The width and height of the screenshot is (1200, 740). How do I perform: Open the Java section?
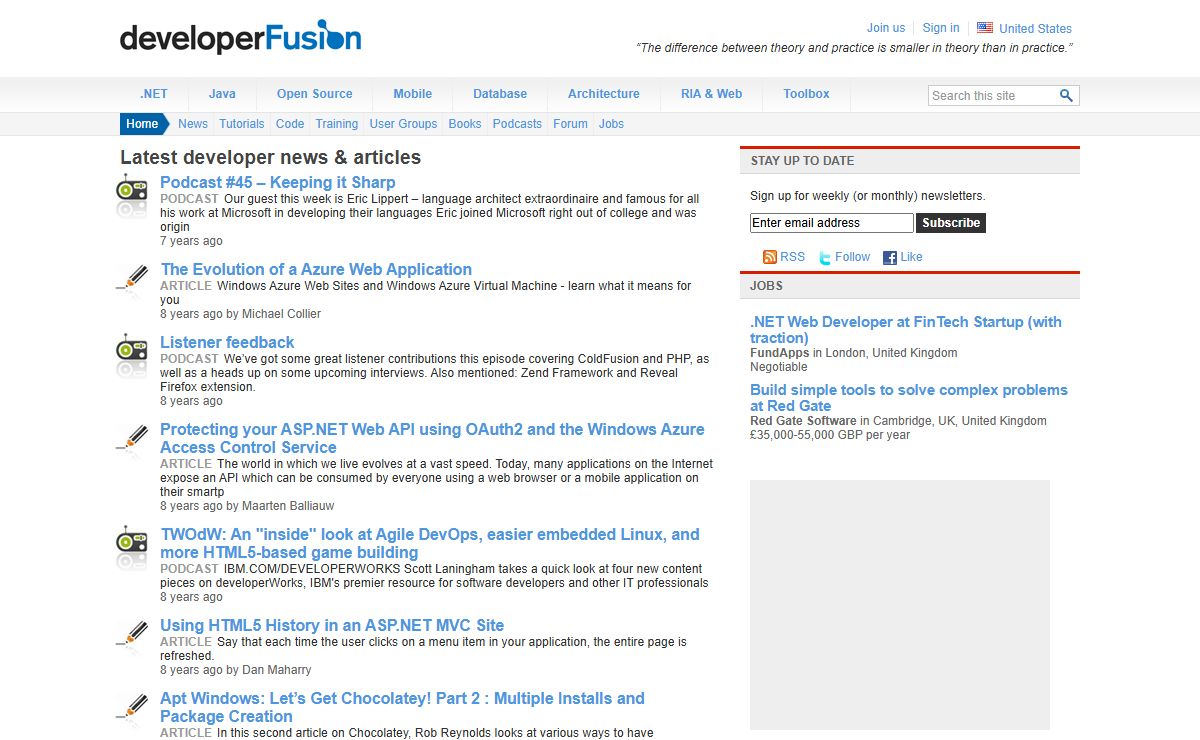(222, 94)
